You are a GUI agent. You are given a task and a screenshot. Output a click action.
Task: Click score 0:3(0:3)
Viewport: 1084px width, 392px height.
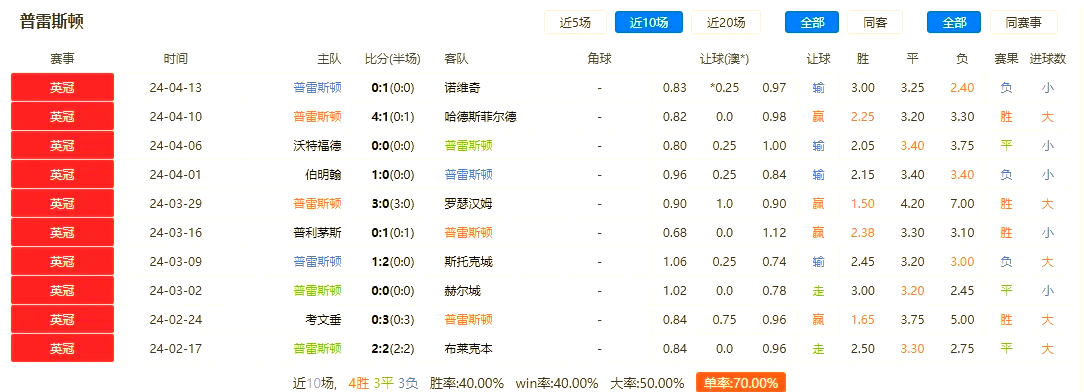392,320
